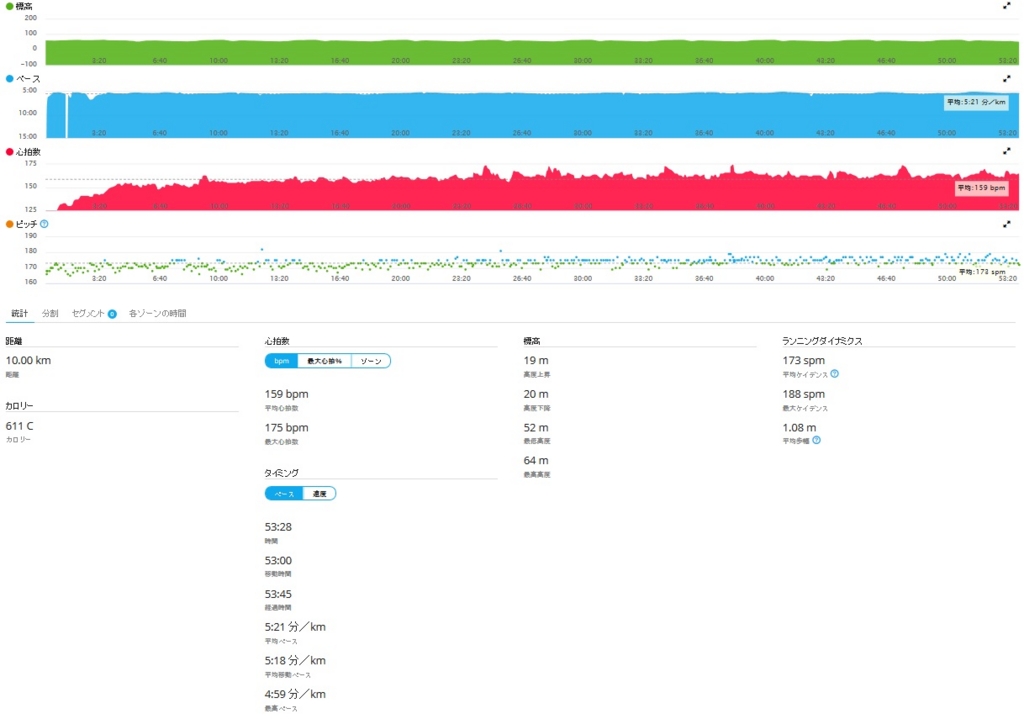Click the 5:18 分/km moving pace
Image resolution: width=1024 pixels, height=719 pixels.
295,661
